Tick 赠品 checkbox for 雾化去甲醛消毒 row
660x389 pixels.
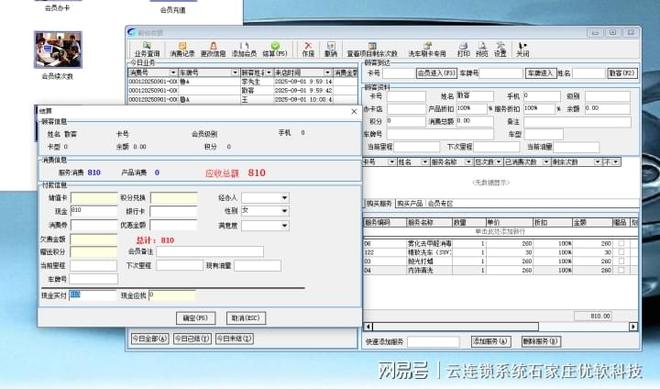point(621,243)
